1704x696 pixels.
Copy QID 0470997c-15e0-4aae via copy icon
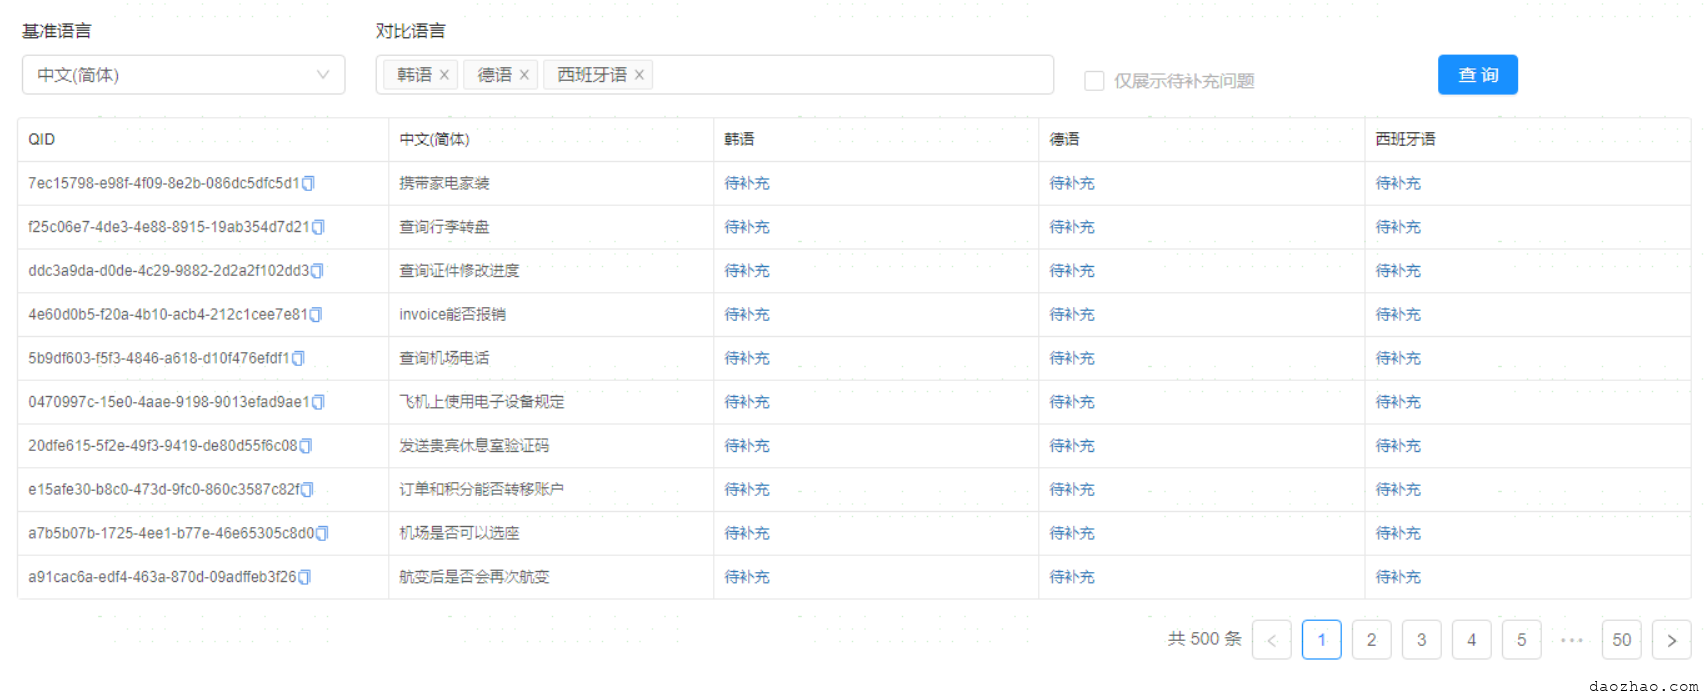pyautogui.click(x=318, y=403)
